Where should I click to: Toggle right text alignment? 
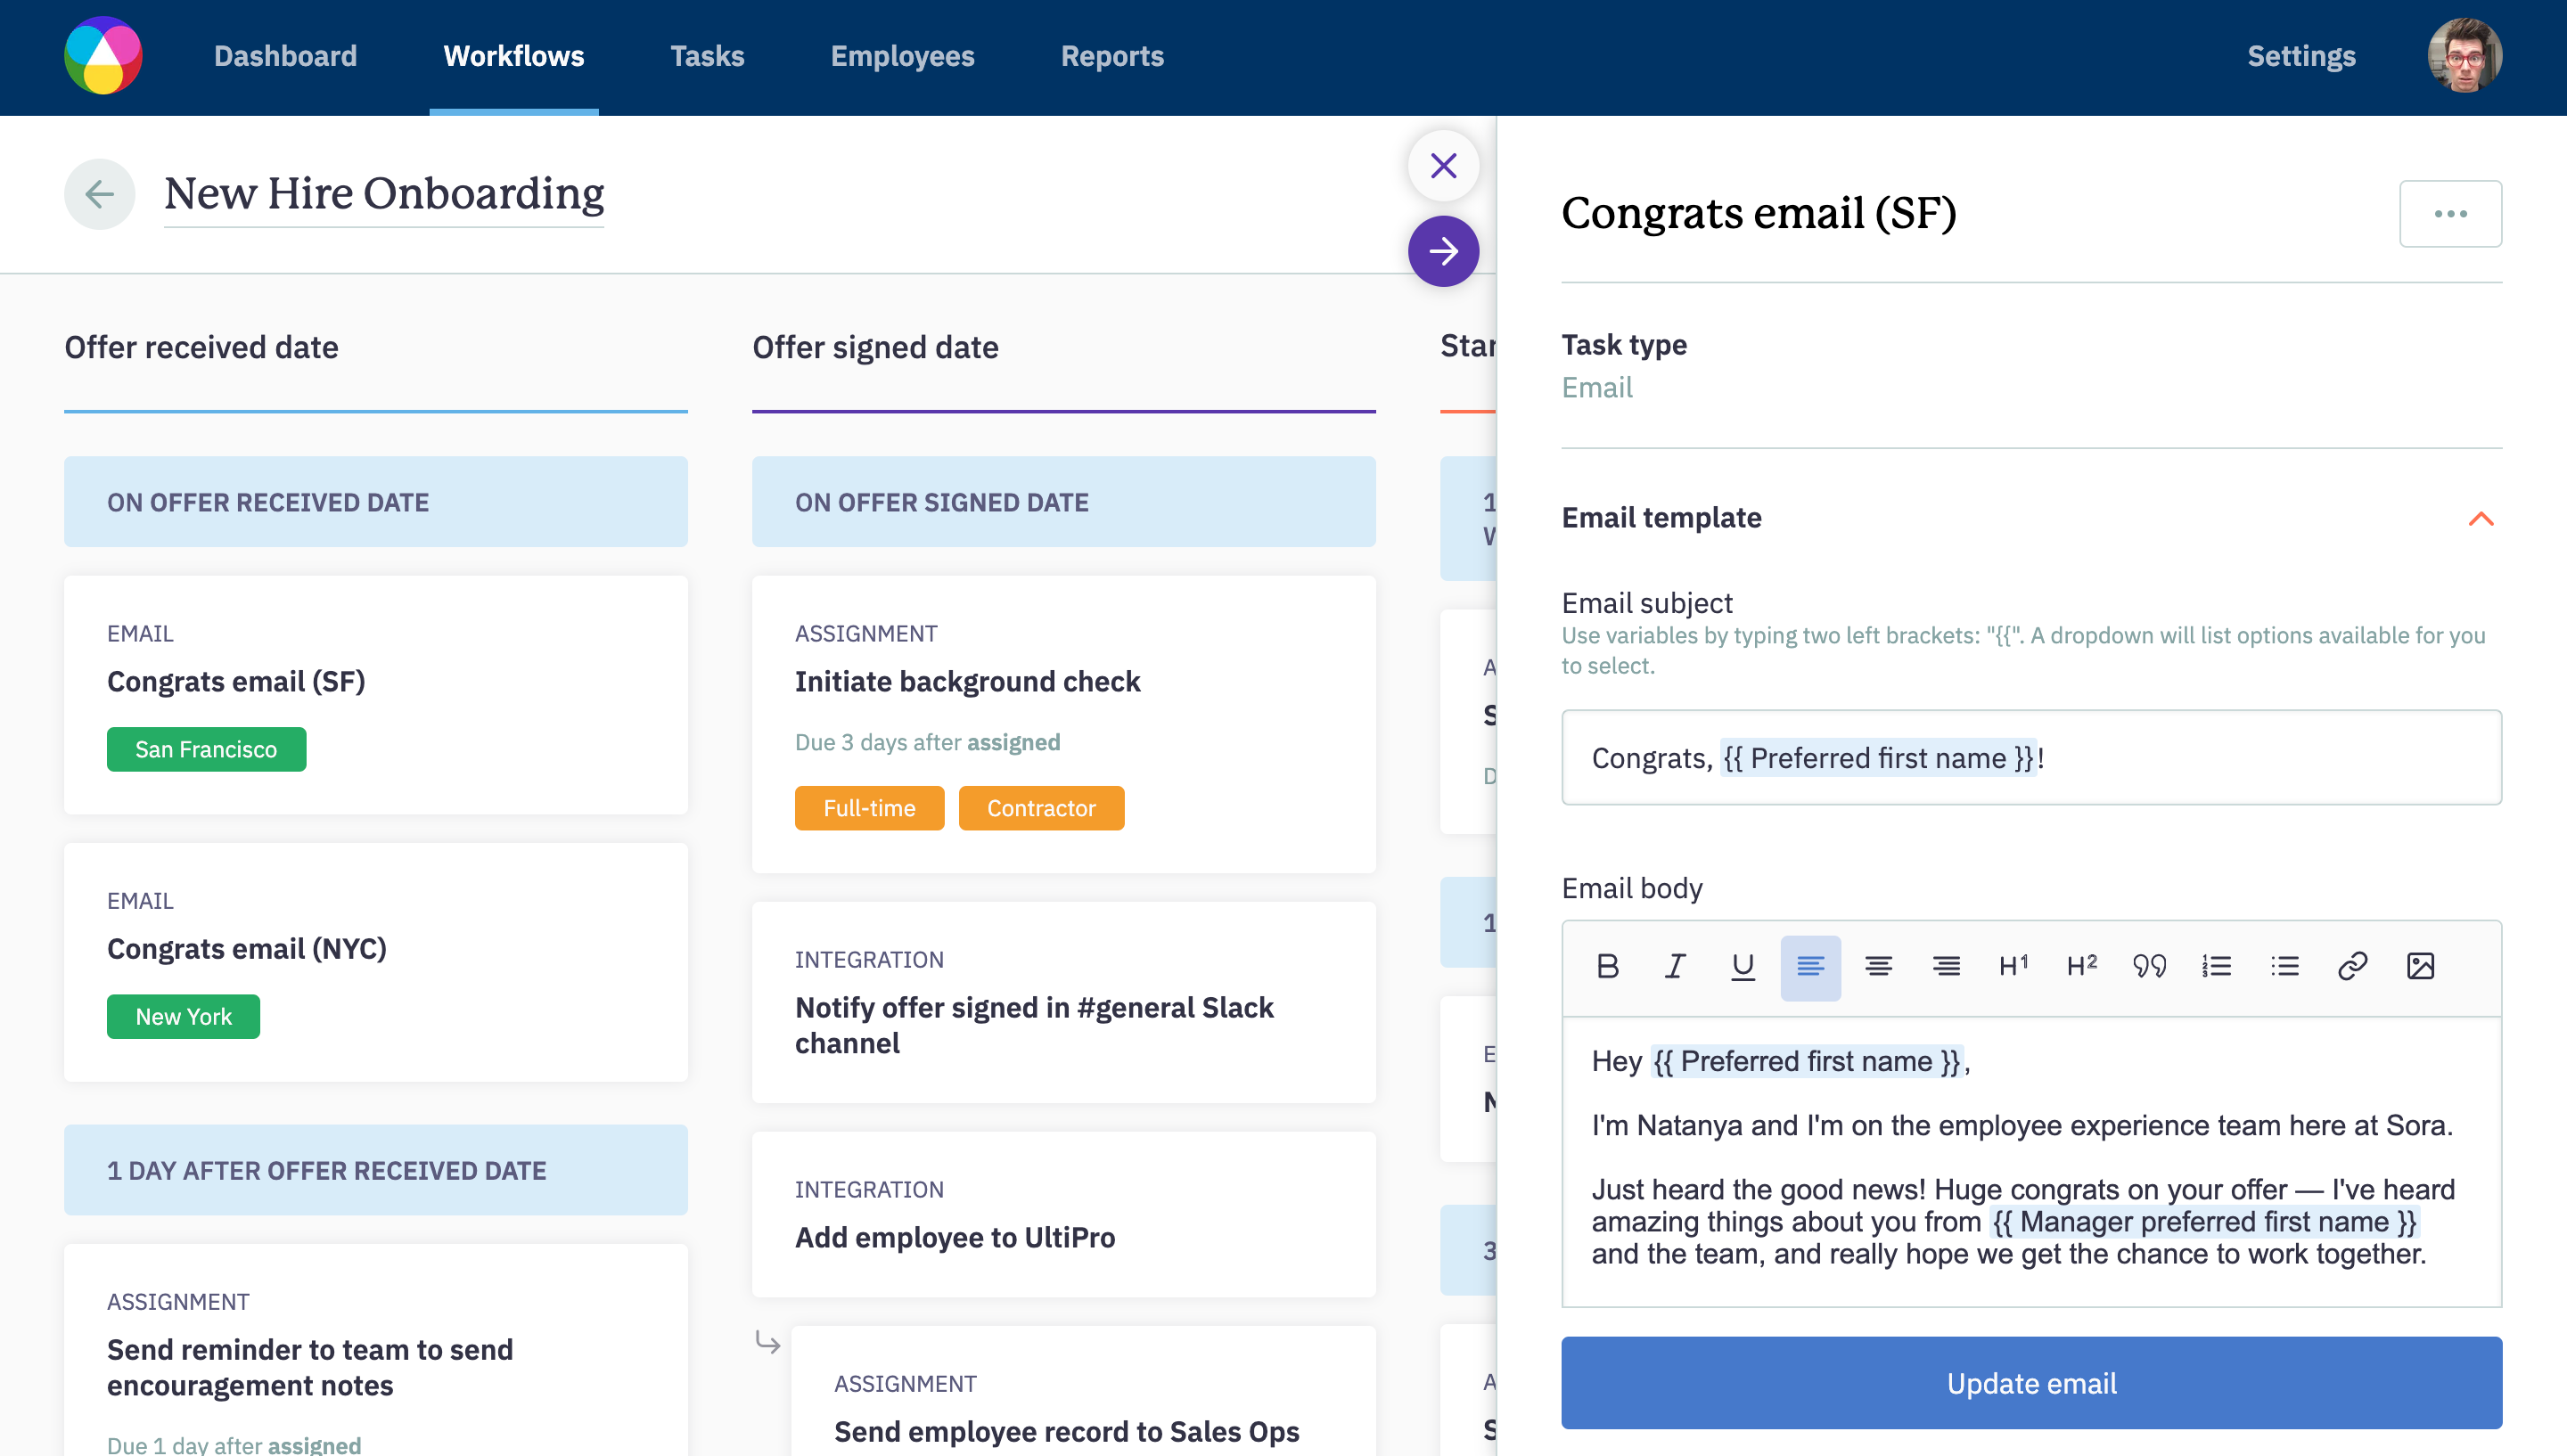1946,966
